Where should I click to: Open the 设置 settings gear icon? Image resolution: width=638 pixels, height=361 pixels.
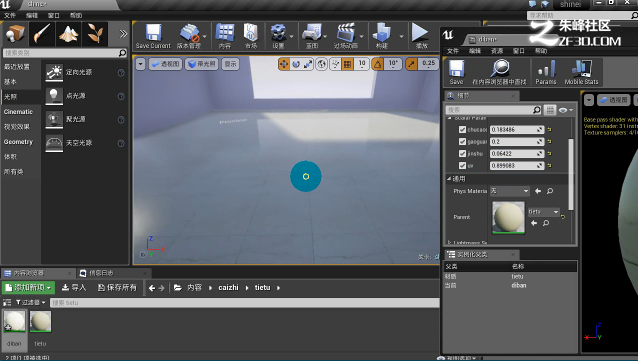coord(278,36)
